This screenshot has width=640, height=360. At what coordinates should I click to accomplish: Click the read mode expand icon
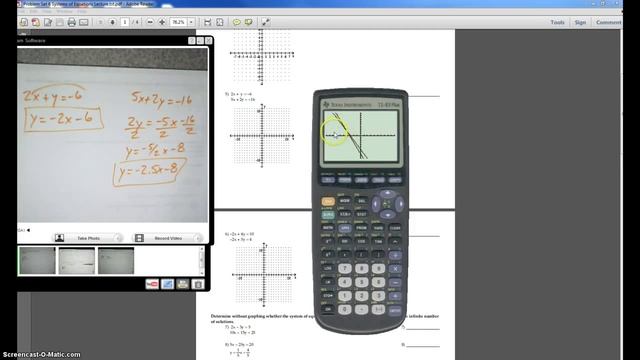tap(266, 22)
